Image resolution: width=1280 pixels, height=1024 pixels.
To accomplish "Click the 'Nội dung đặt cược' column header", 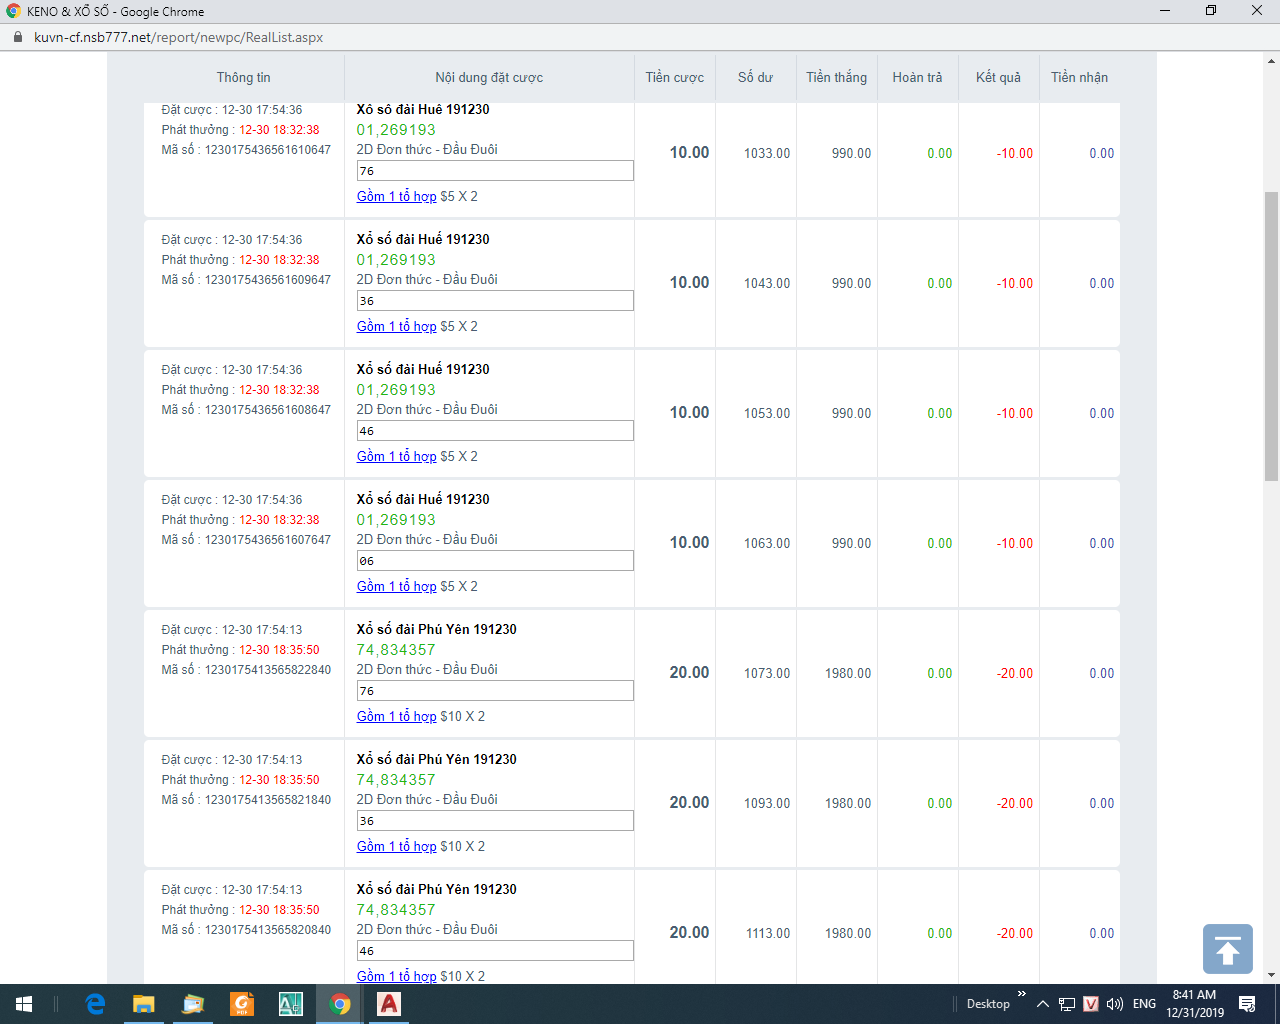I will [489, 77].
